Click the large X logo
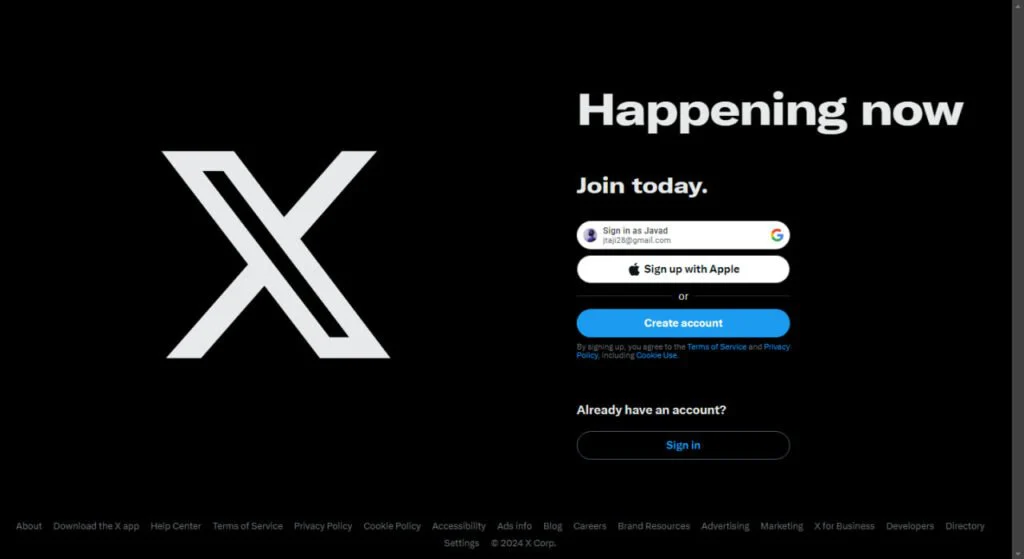 [x=277, y=255]
